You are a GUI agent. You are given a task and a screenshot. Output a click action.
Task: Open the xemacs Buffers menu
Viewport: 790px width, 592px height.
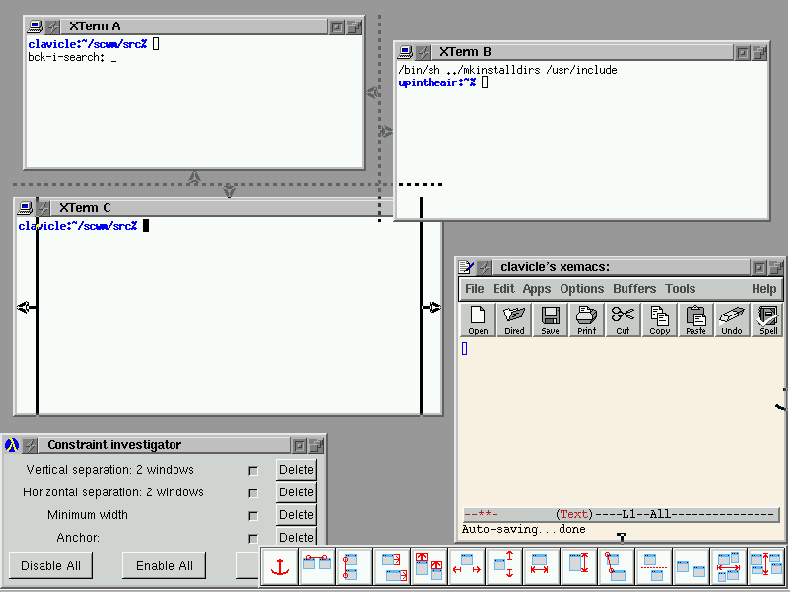tap(634, 289)
